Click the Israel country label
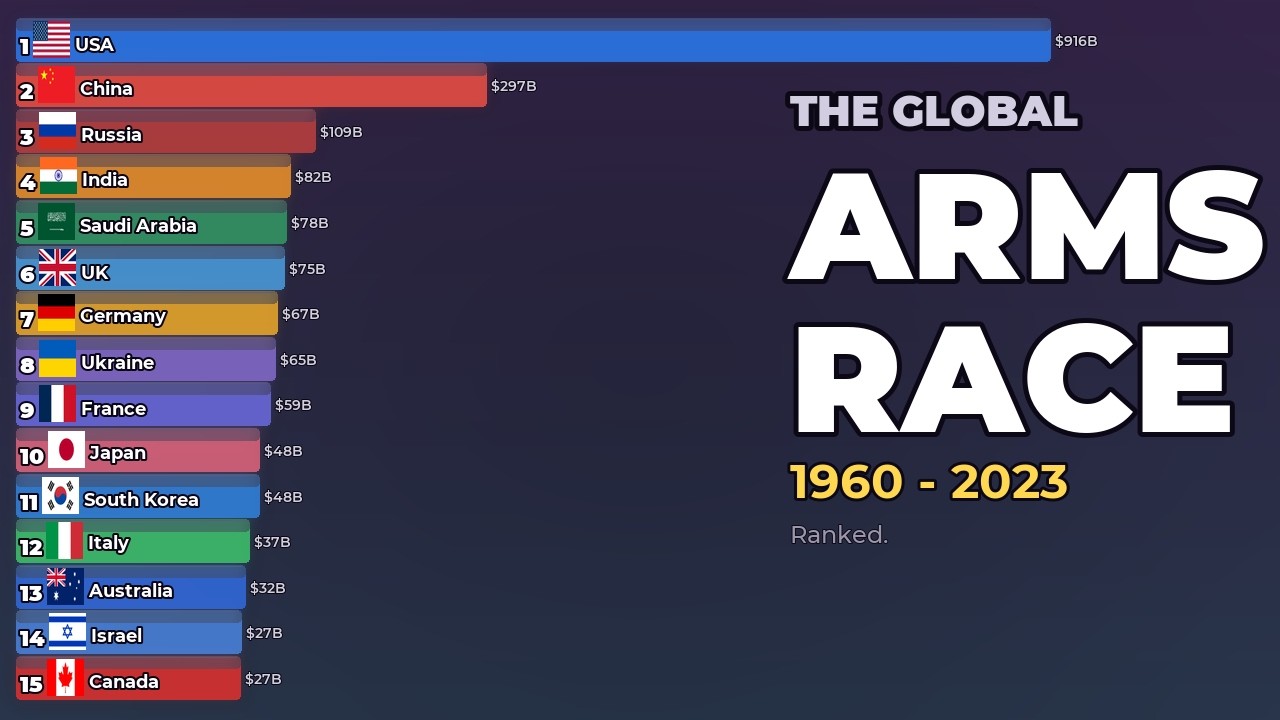Screen dimensions: 1280x720 click(x=117, y=635)
